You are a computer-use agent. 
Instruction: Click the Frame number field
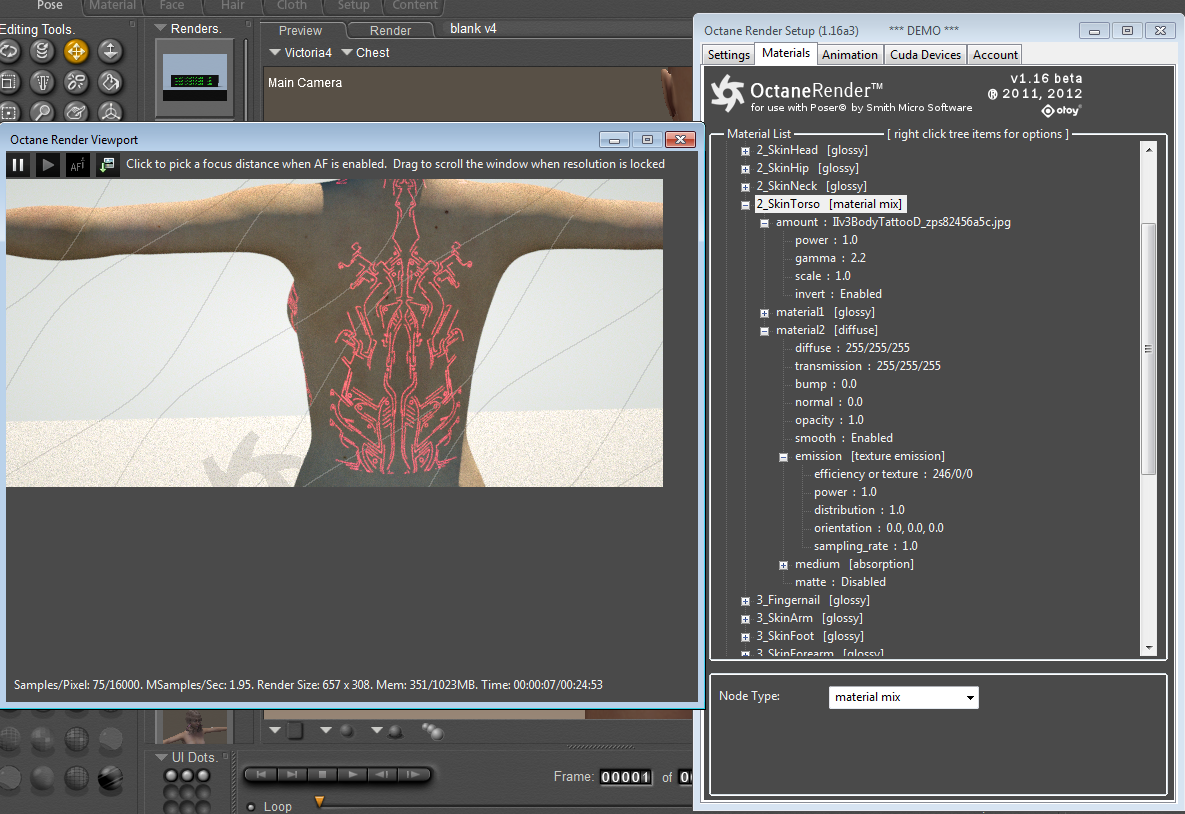(625, 777)
